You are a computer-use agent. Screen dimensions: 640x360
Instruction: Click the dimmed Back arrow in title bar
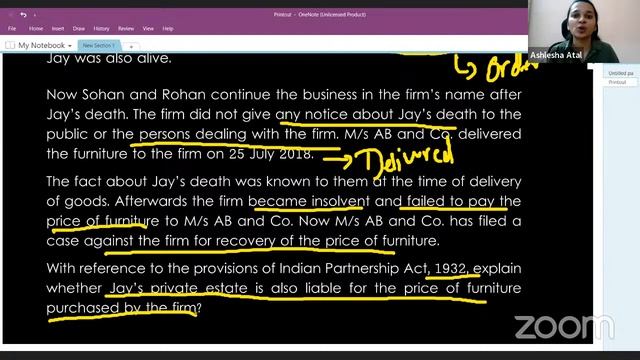click(x=11, y=15)
